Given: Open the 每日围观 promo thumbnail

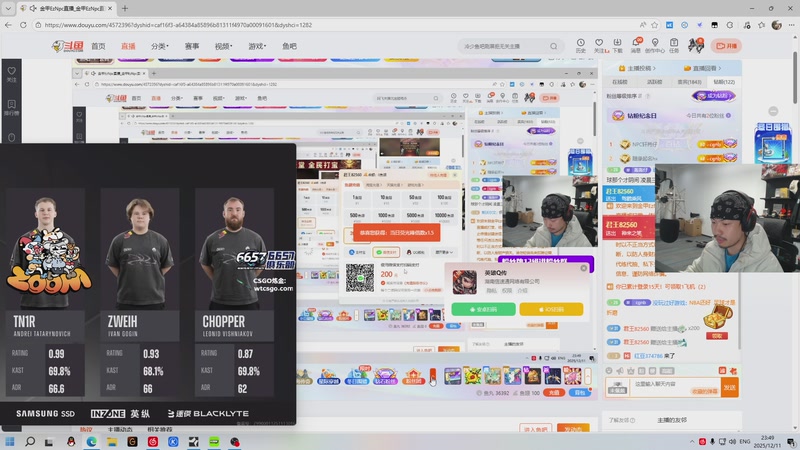Looking at the screenshot, I should point(773,142).
